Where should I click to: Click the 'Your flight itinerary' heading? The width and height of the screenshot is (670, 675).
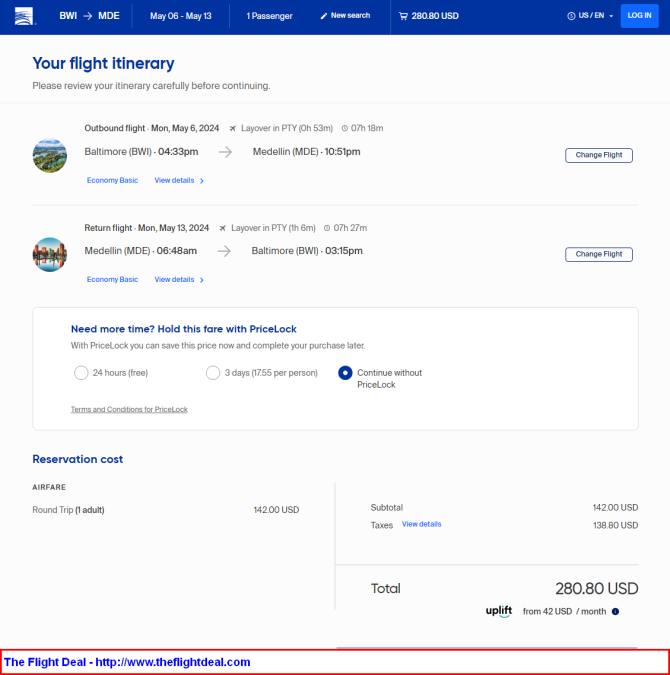pos(103,63)
